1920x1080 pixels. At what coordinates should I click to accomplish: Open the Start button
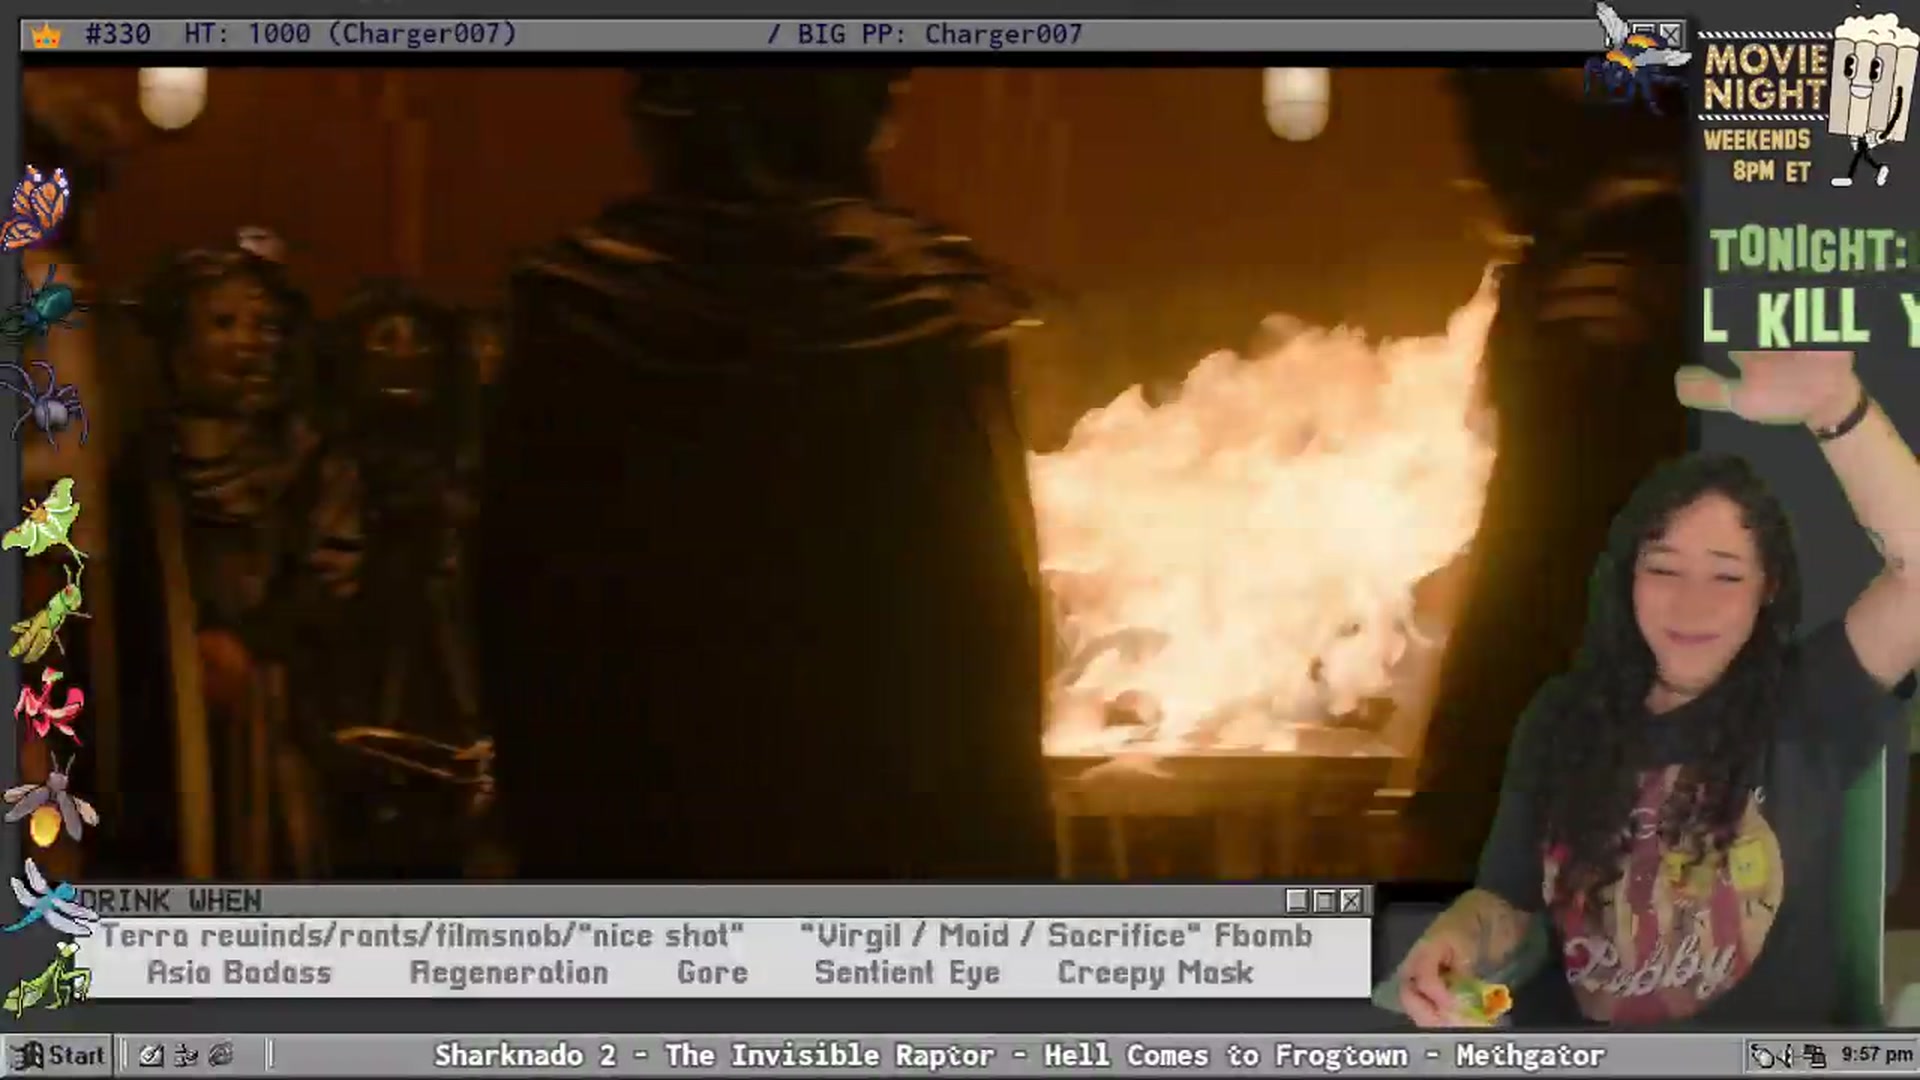(57, 1055)
